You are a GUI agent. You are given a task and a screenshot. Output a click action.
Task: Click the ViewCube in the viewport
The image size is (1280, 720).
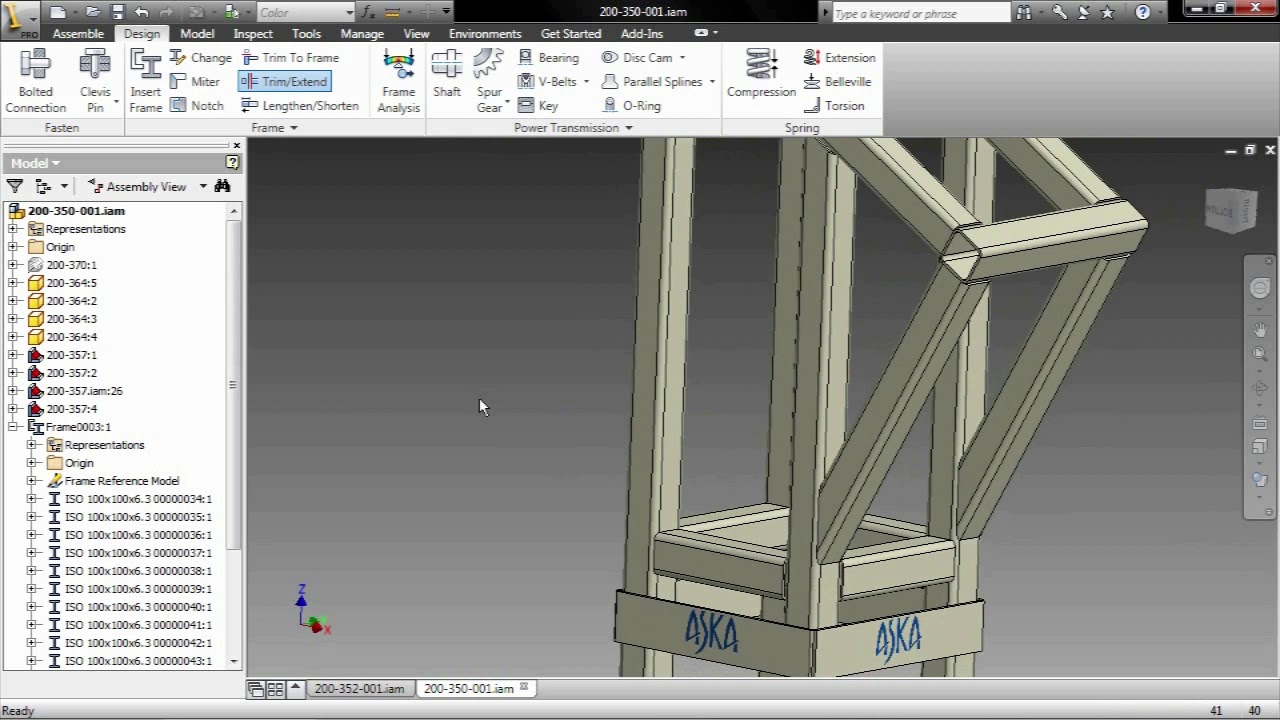click(1230, 209)
